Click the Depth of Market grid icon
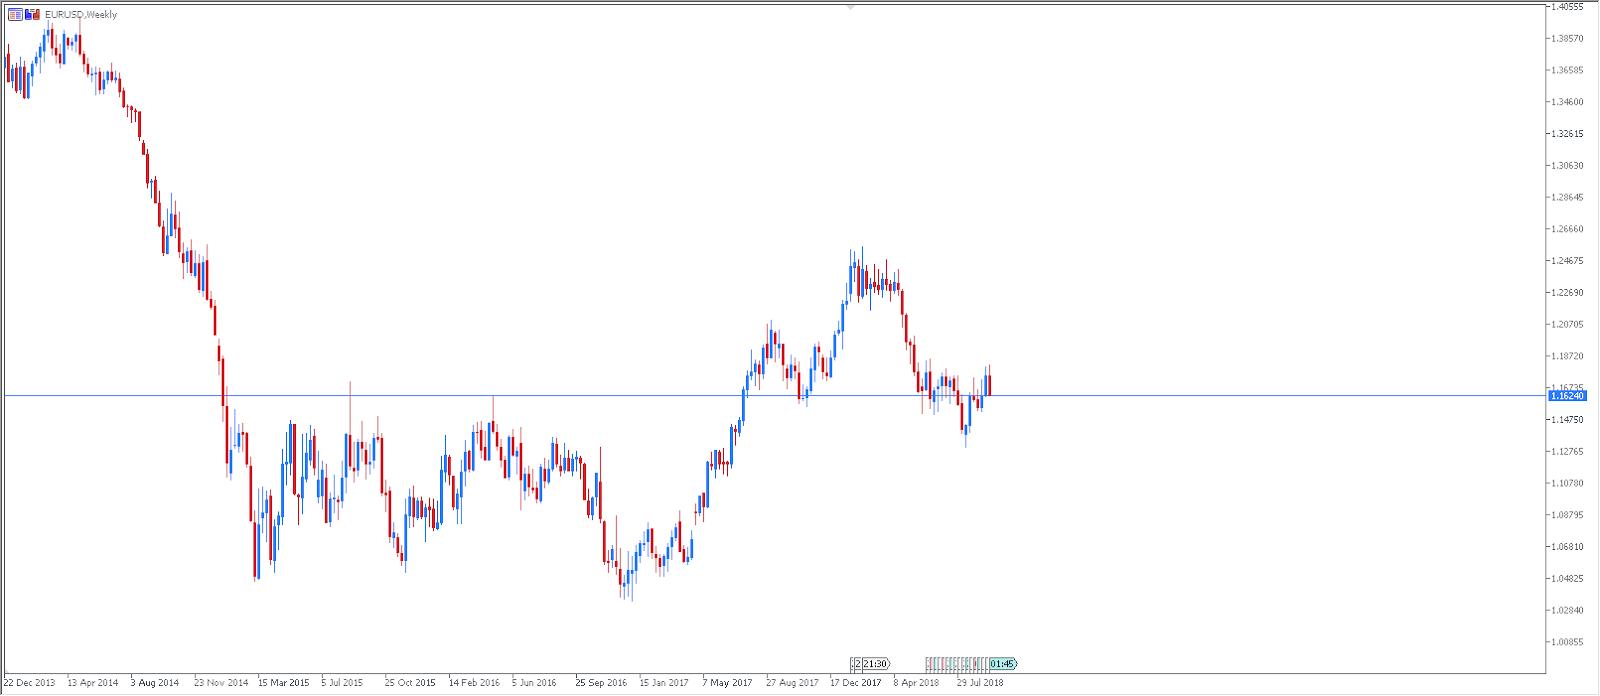The width and height of the screenshot is (1600, 696). pos(15,15)
